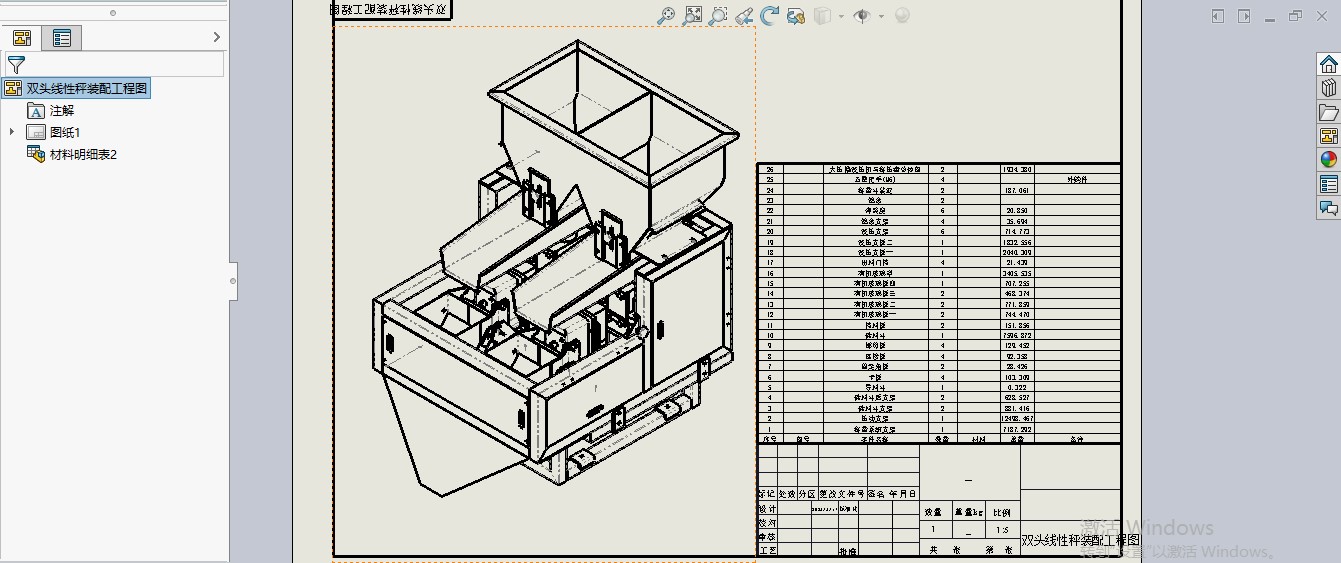Click the 注解 annotation folder icon
This screenshot has height=563, width=1341.
(36, 110)
